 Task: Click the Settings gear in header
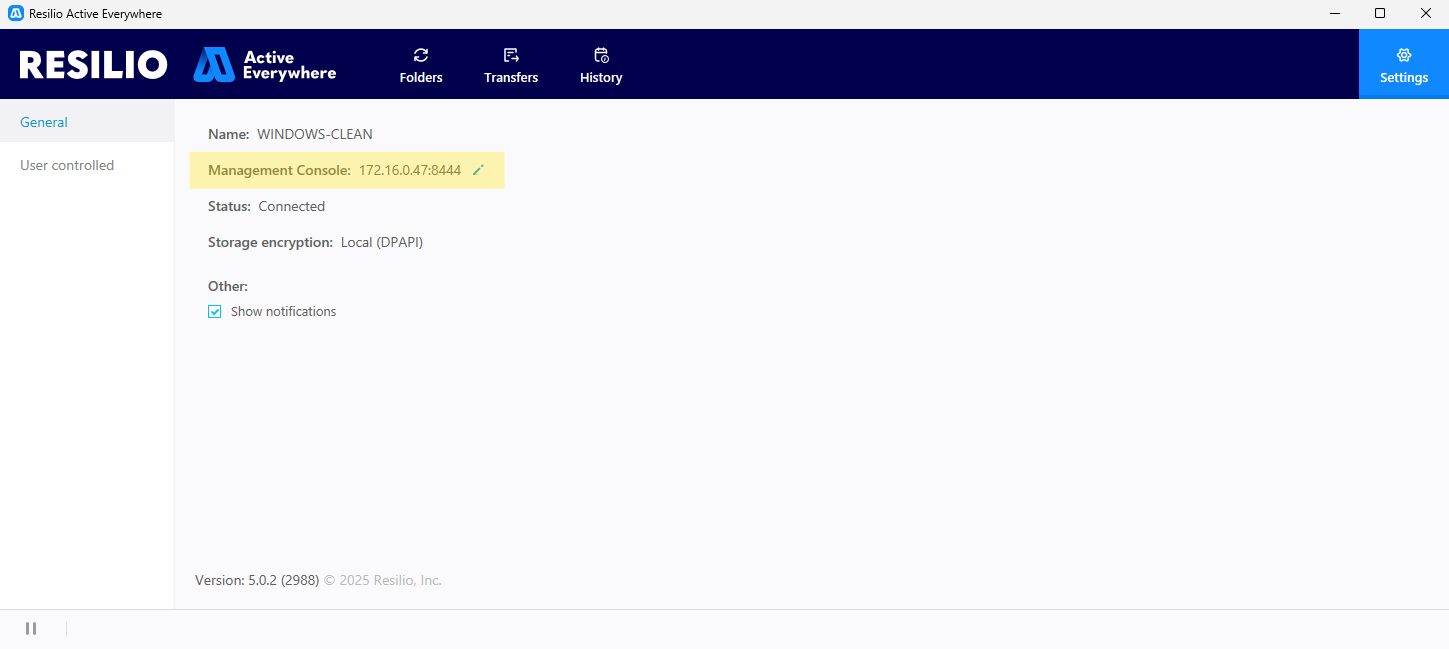[x=1403, y=64]
